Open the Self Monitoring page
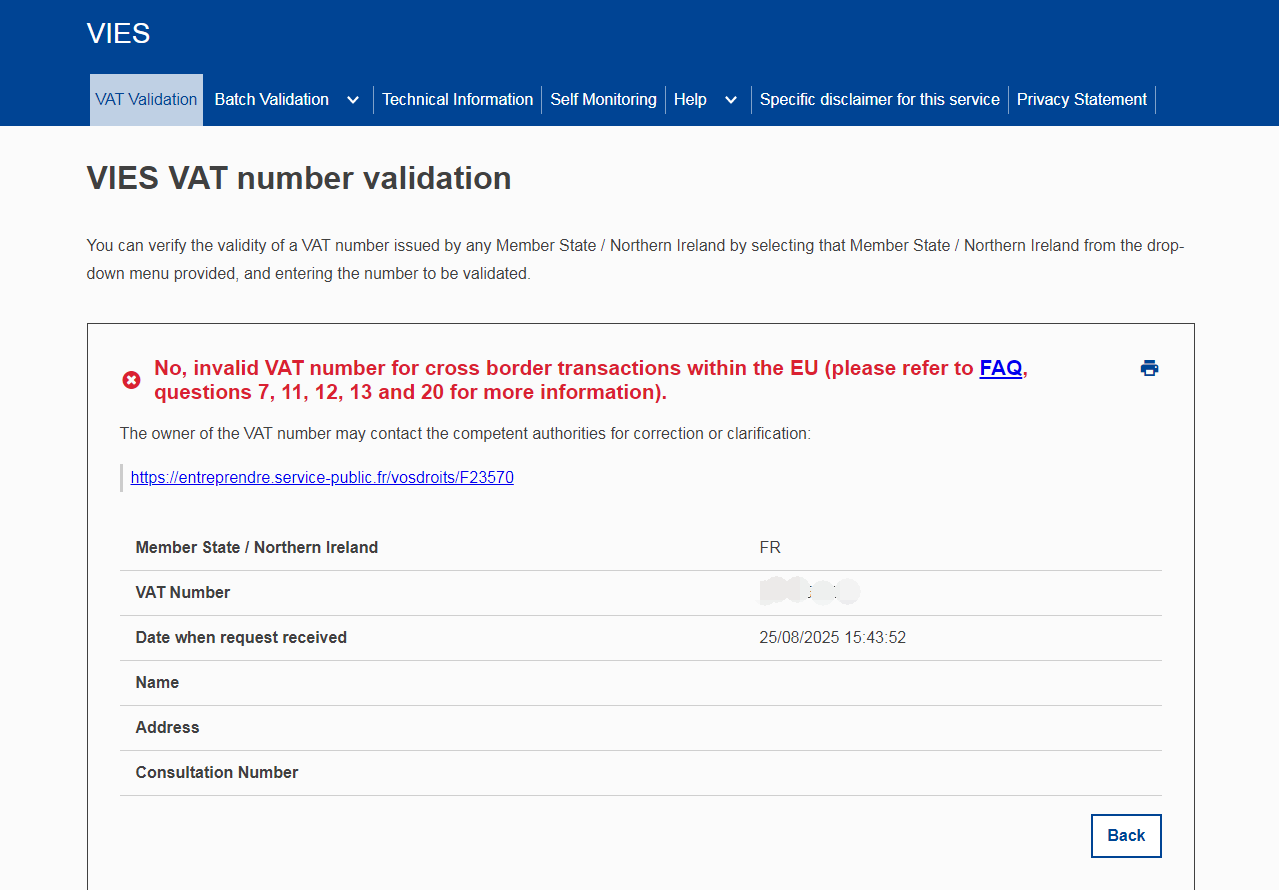Image resolution: width=1279 pixels, height=890 pixels. [603, 100]
